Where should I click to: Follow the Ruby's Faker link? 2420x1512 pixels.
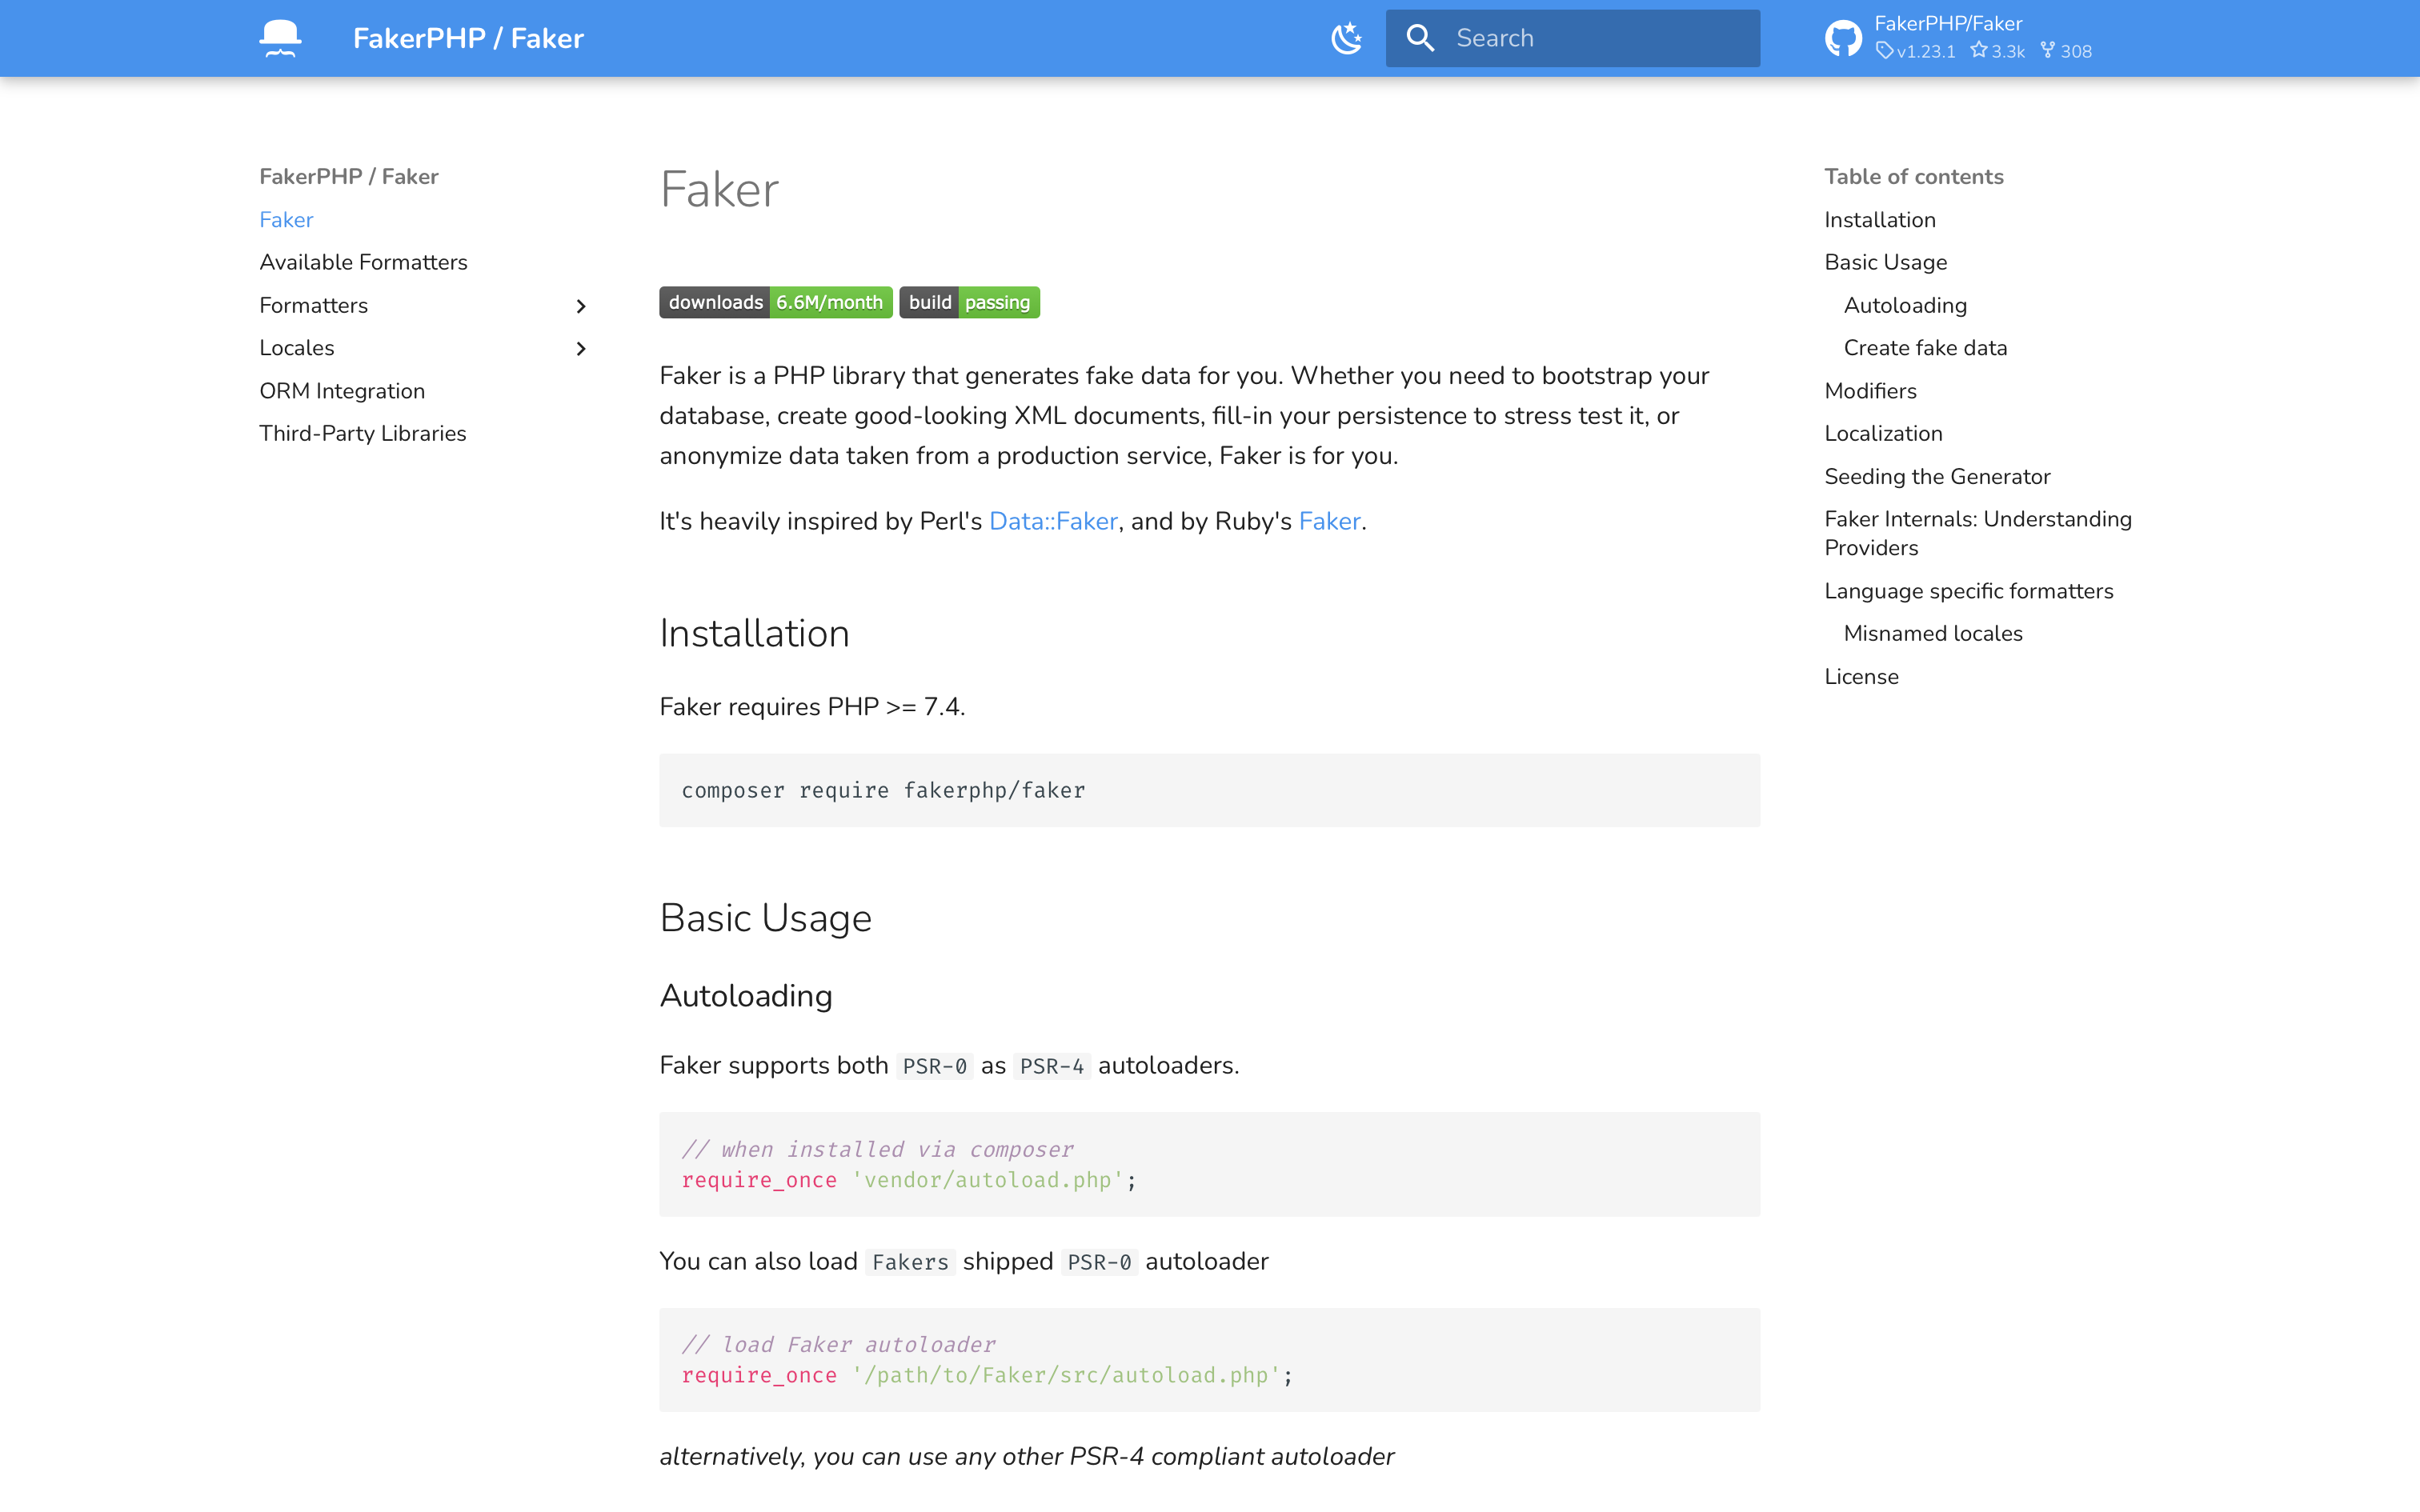1329,521
